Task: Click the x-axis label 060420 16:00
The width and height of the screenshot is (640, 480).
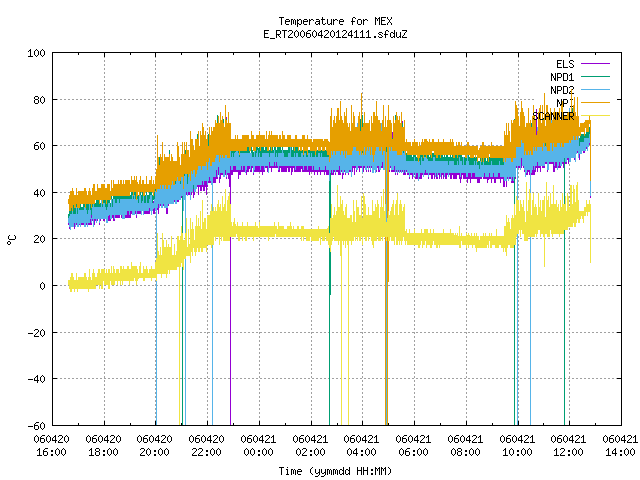Action: coord(51,446)
